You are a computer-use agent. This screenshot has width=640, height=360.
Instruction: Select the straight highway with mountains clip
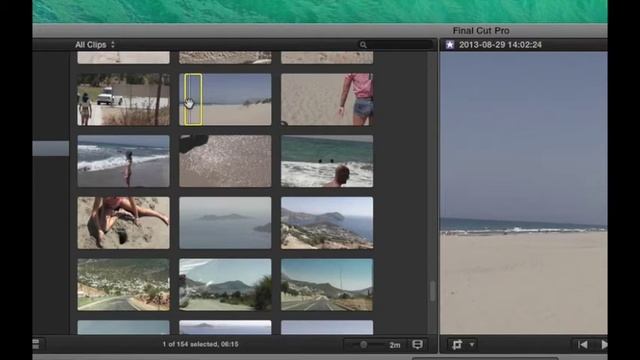(x=327, y=284)
